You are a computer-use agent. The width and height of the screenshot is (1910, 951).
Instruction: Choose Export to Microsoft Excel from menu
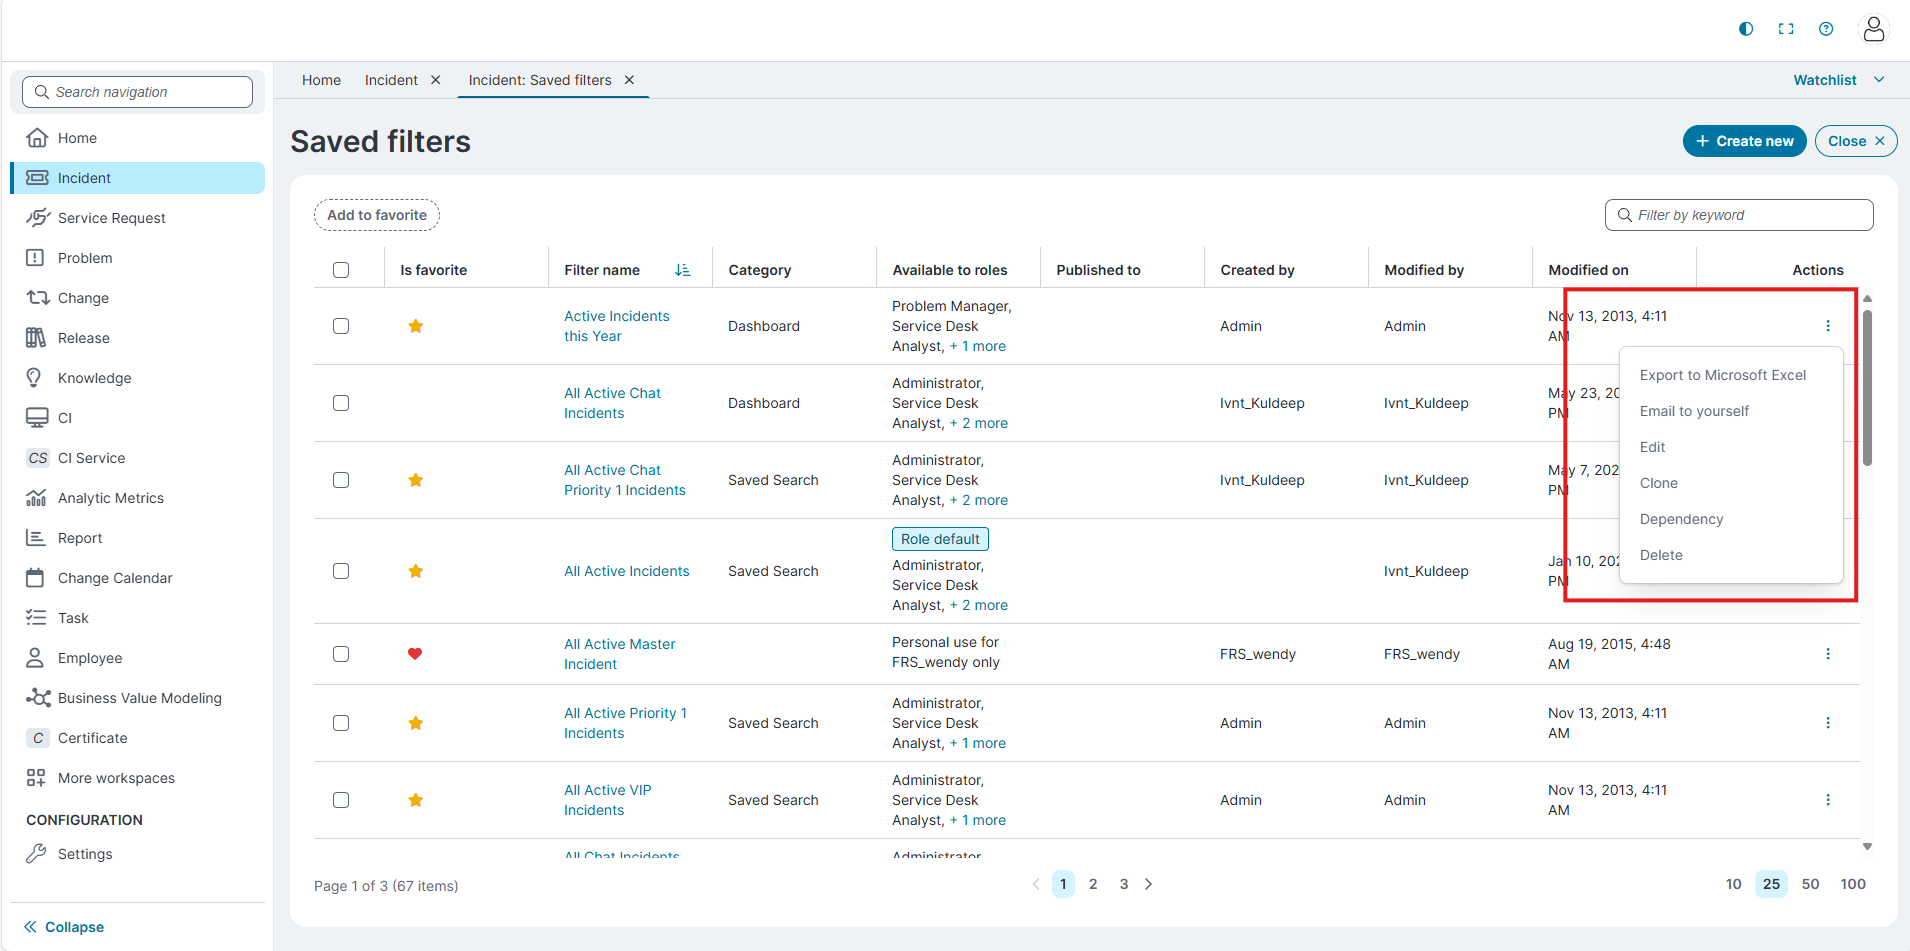tap(1722, 375)
